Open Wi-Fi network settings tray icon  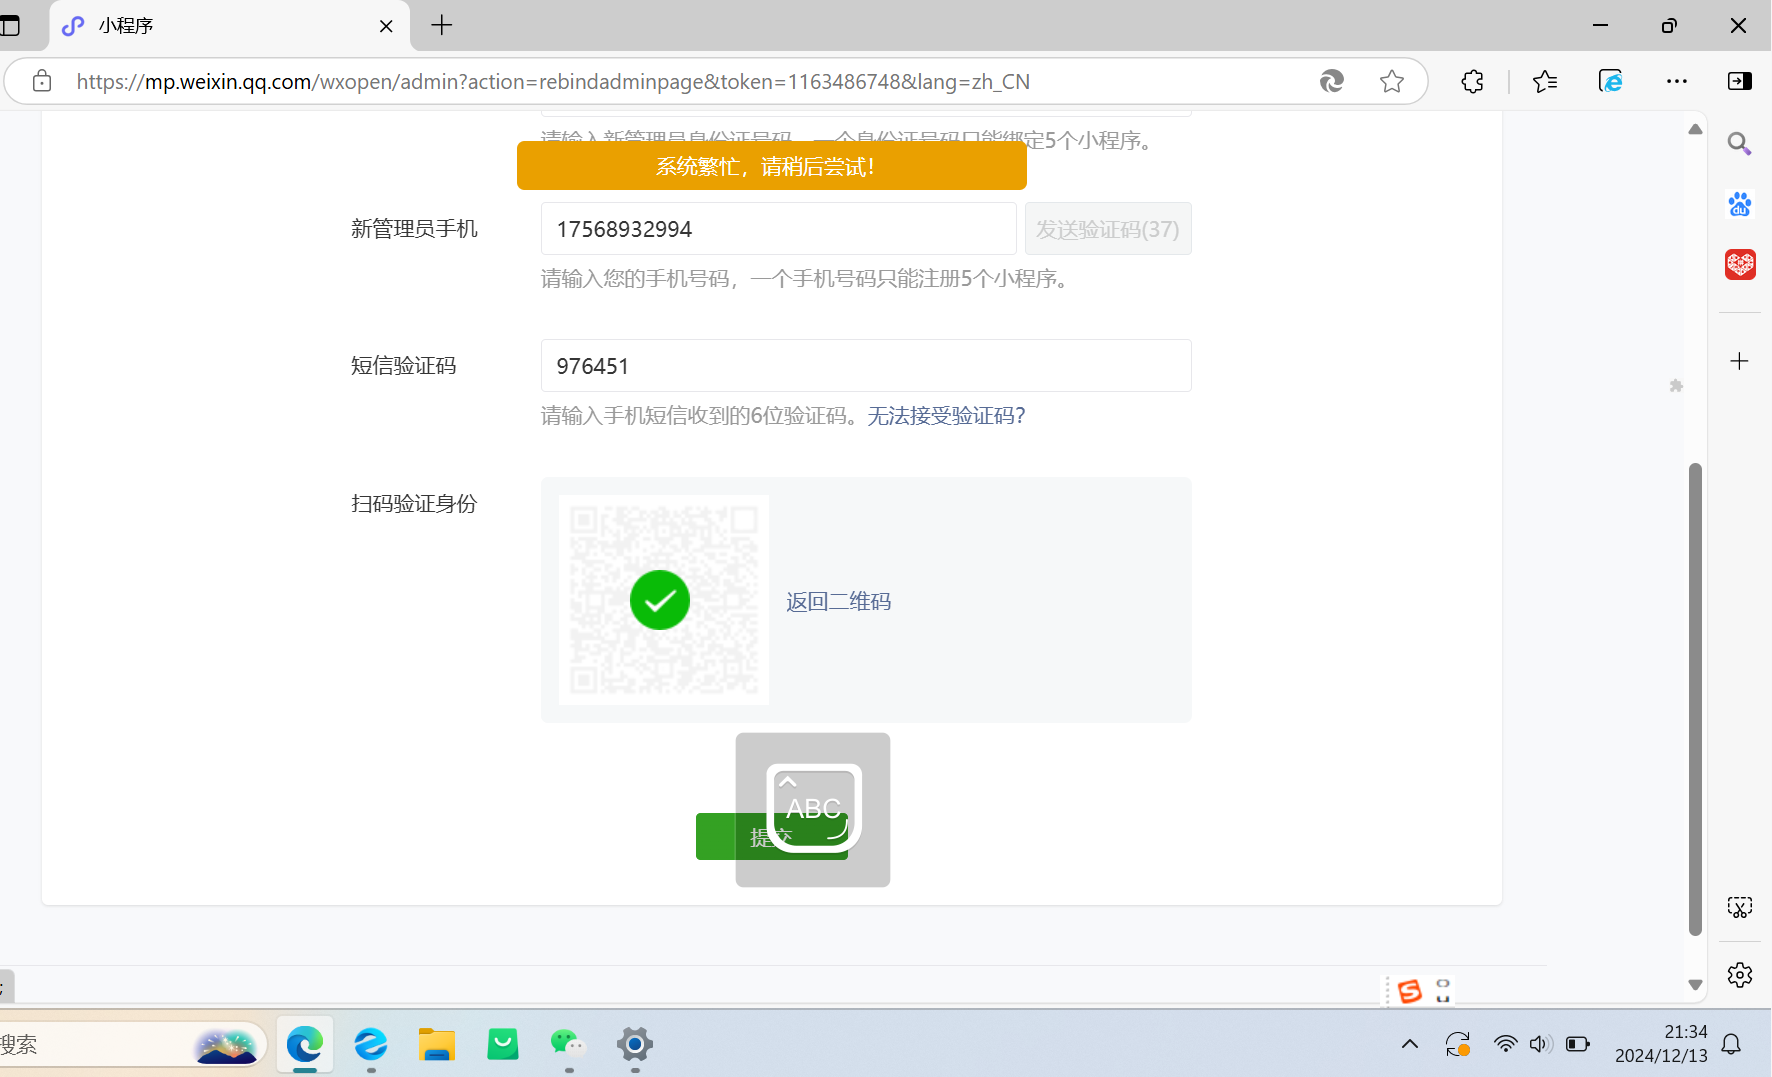[1505, 1045]
